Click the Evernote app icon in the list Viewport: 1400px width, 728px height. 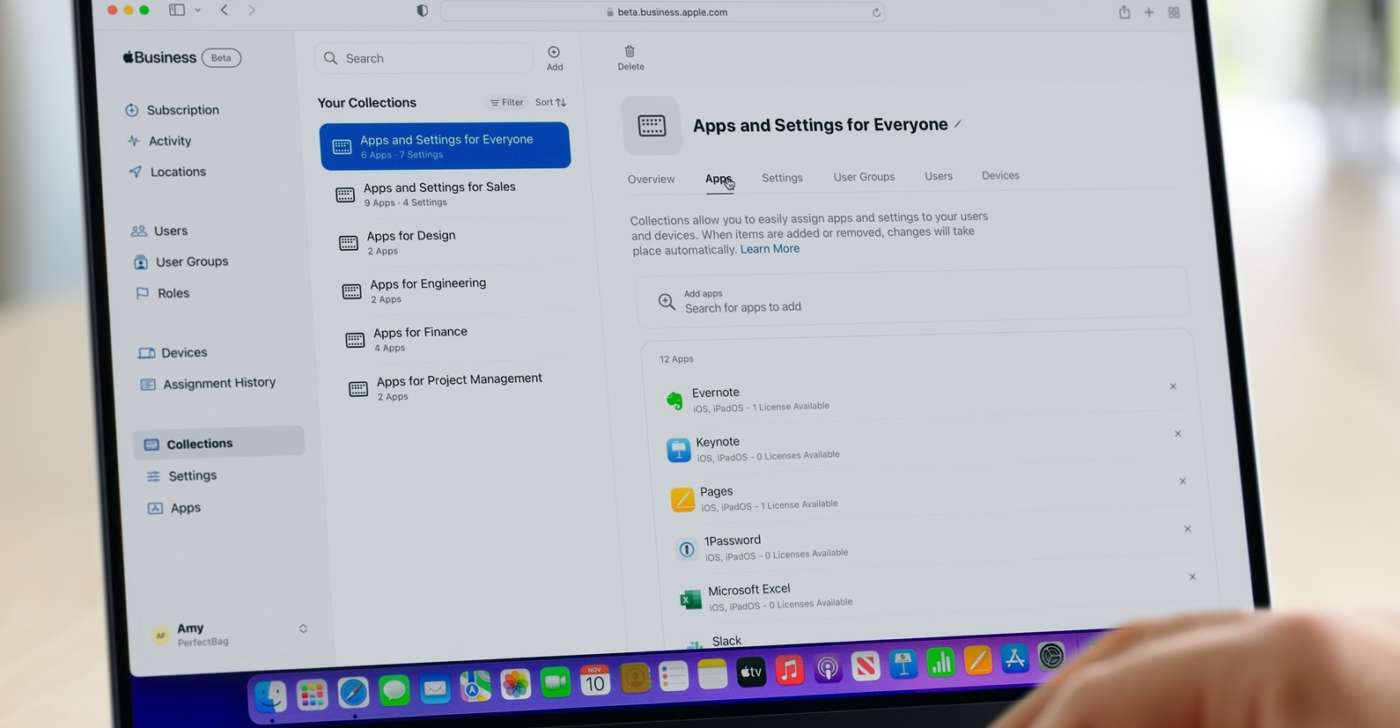675,401
